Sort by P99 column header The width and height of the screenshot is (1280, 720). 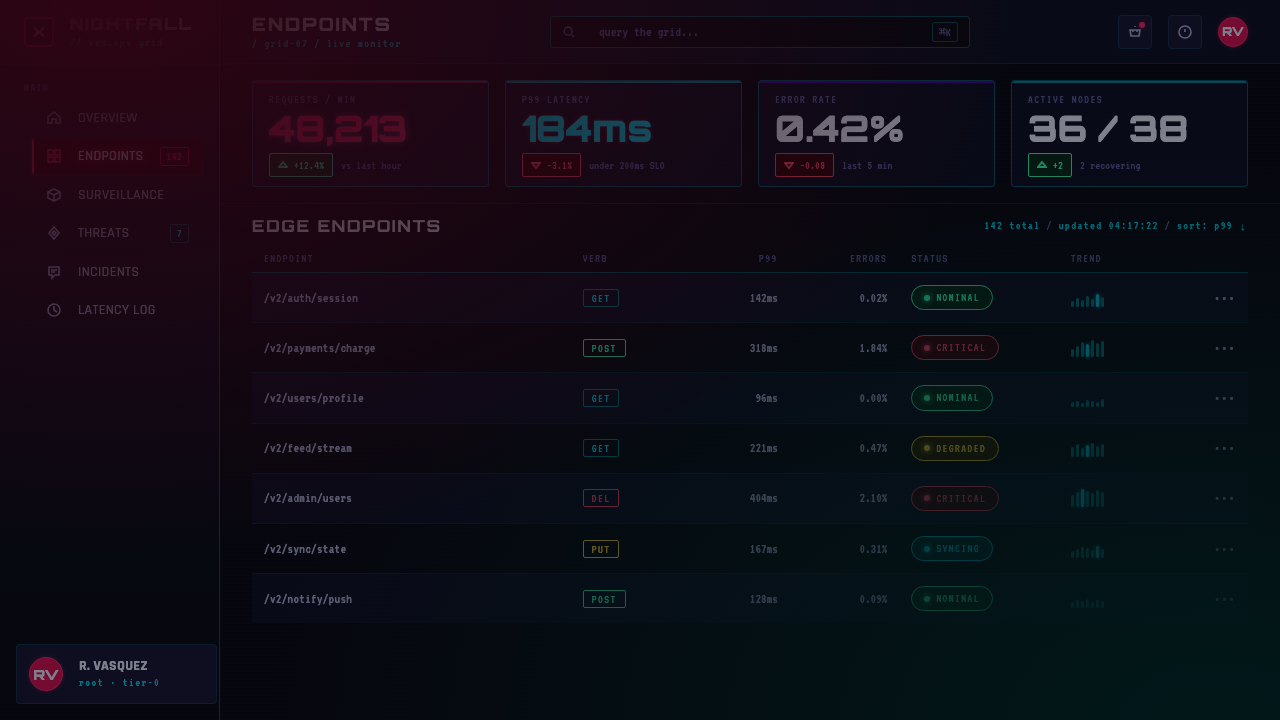tap(767, 259)
